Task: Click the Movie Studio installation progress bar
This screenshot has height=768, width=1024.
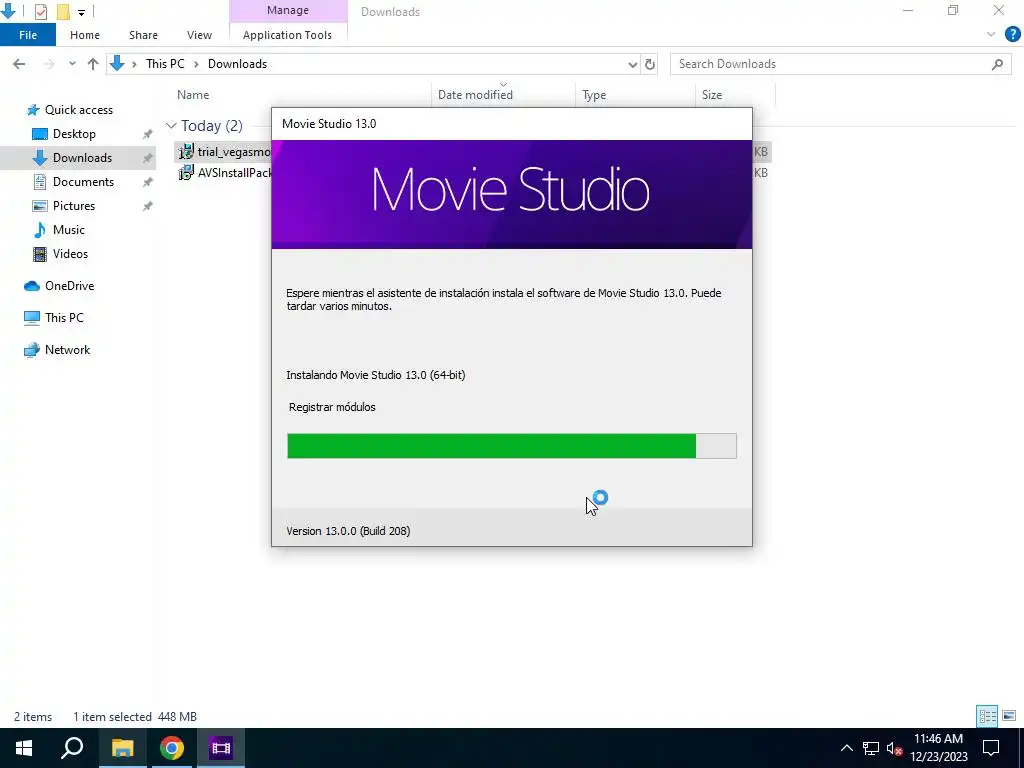Action: point(511,446)
